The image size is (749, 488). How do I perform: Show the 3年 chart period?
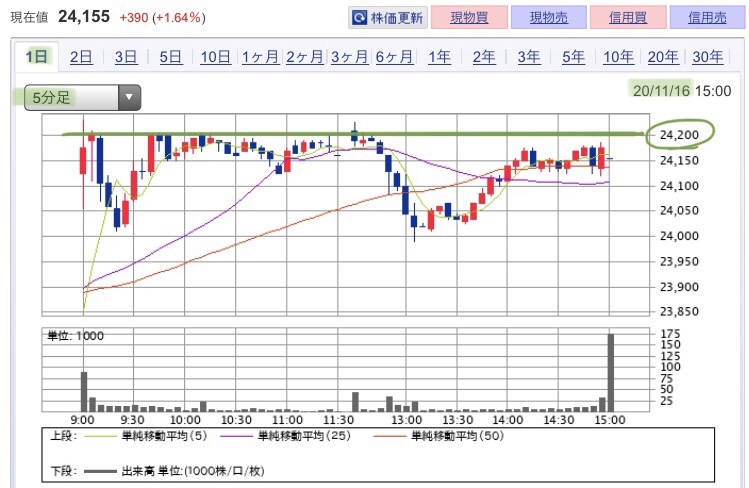[x=529, y=57]
